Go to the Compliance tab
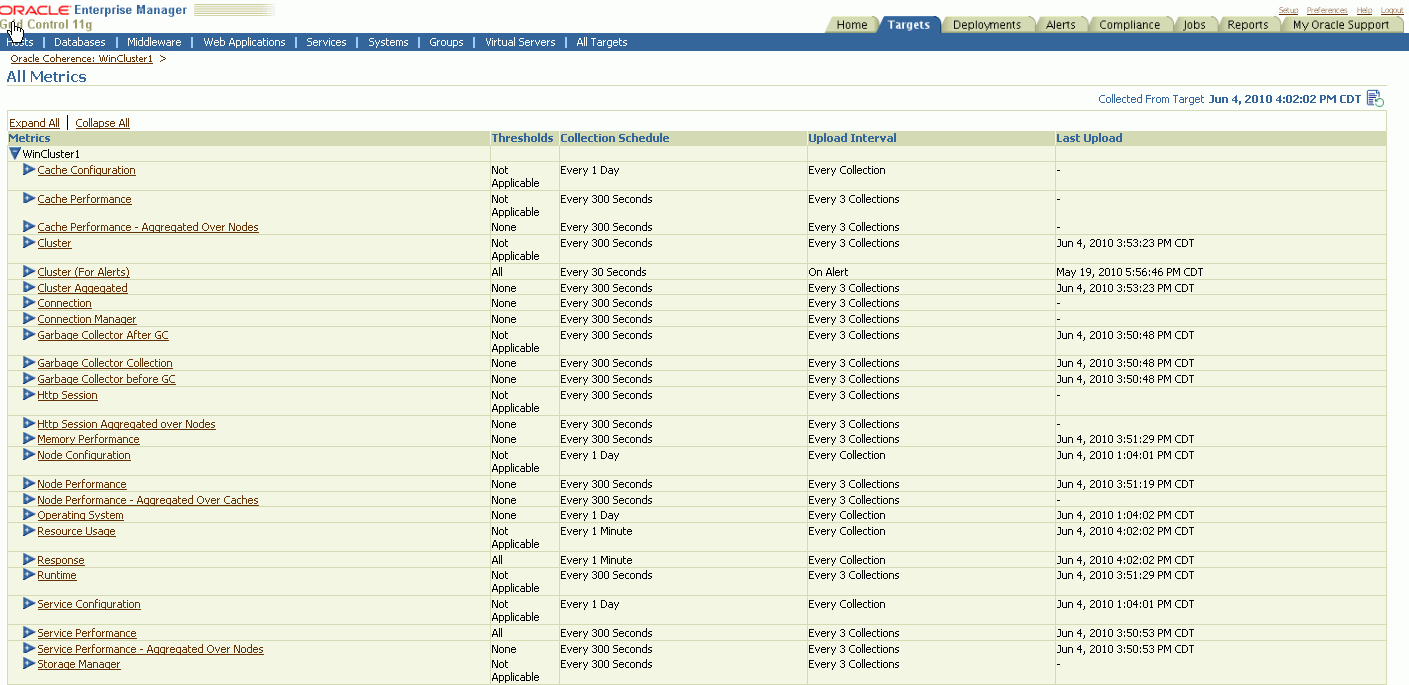 tap(1130, 25)
